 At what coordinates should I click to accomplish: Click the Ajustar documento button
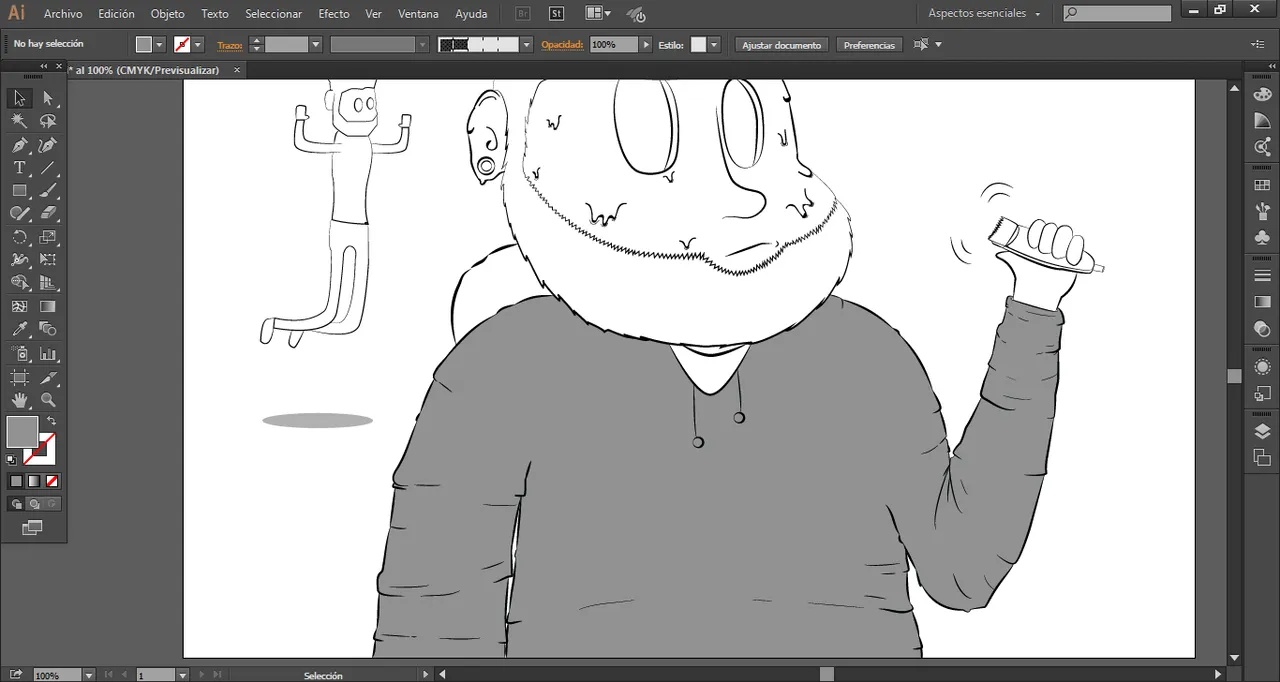781,45
